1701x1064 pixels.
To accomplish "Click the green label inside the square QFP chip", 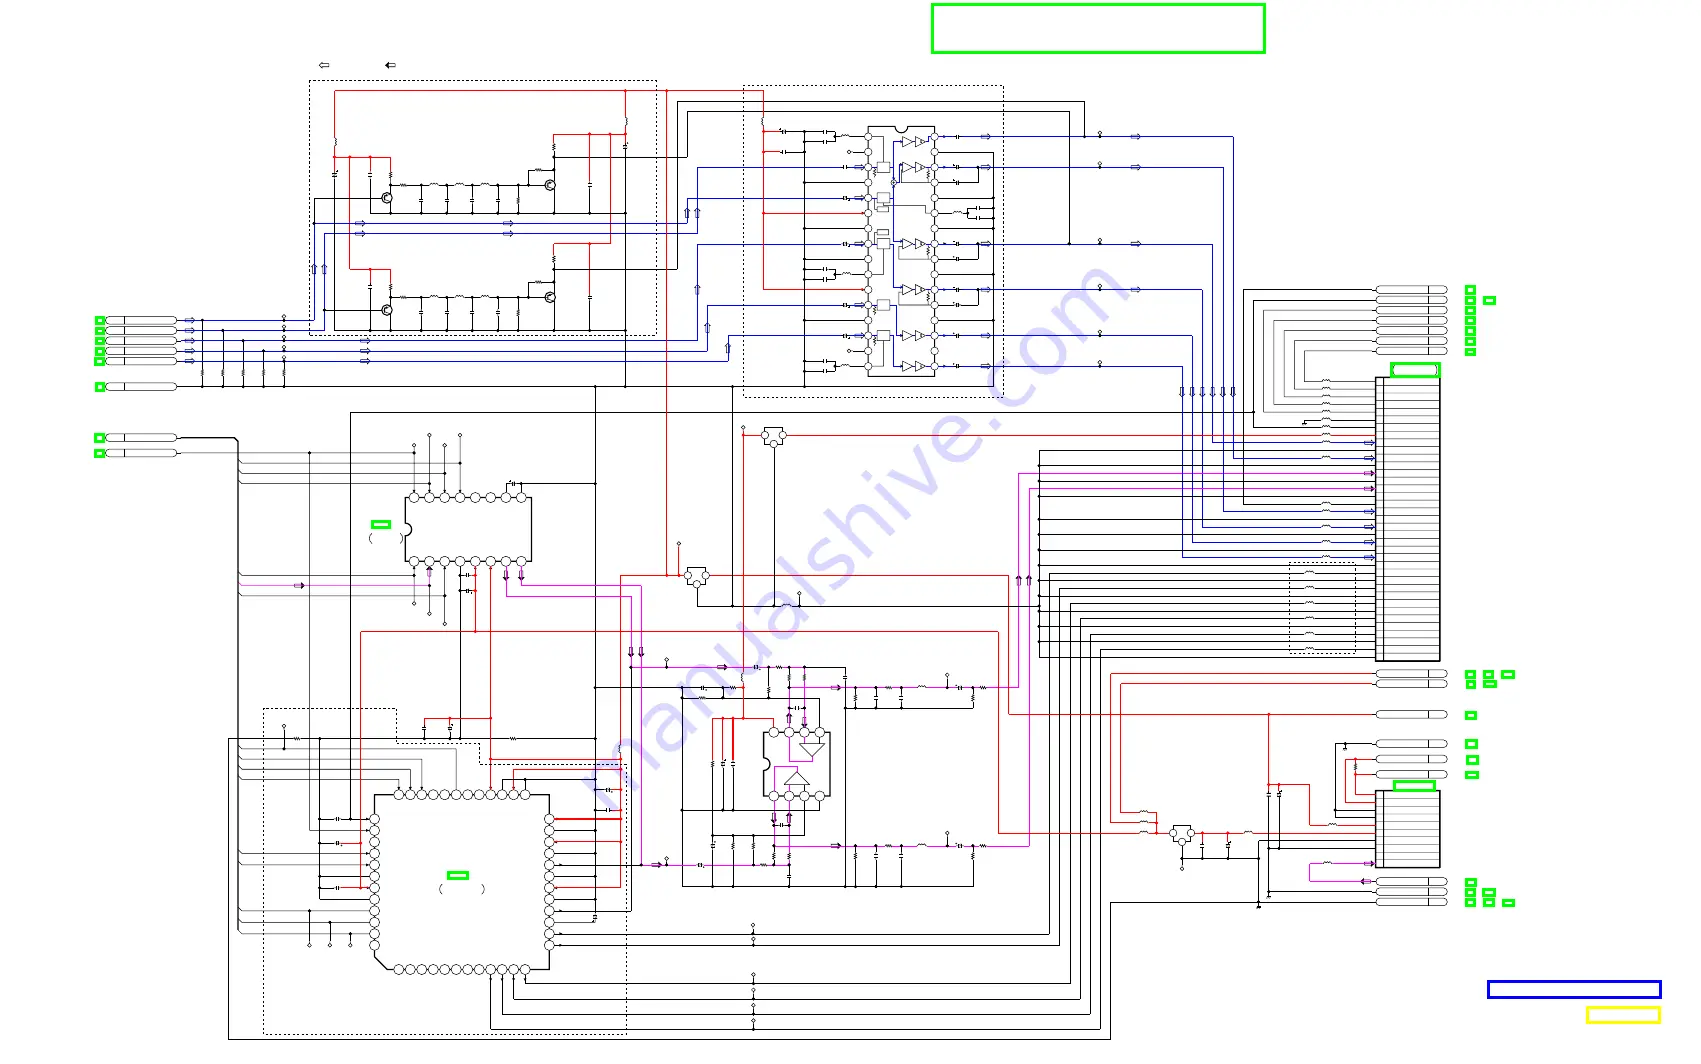I will click(x=458, y=875).
